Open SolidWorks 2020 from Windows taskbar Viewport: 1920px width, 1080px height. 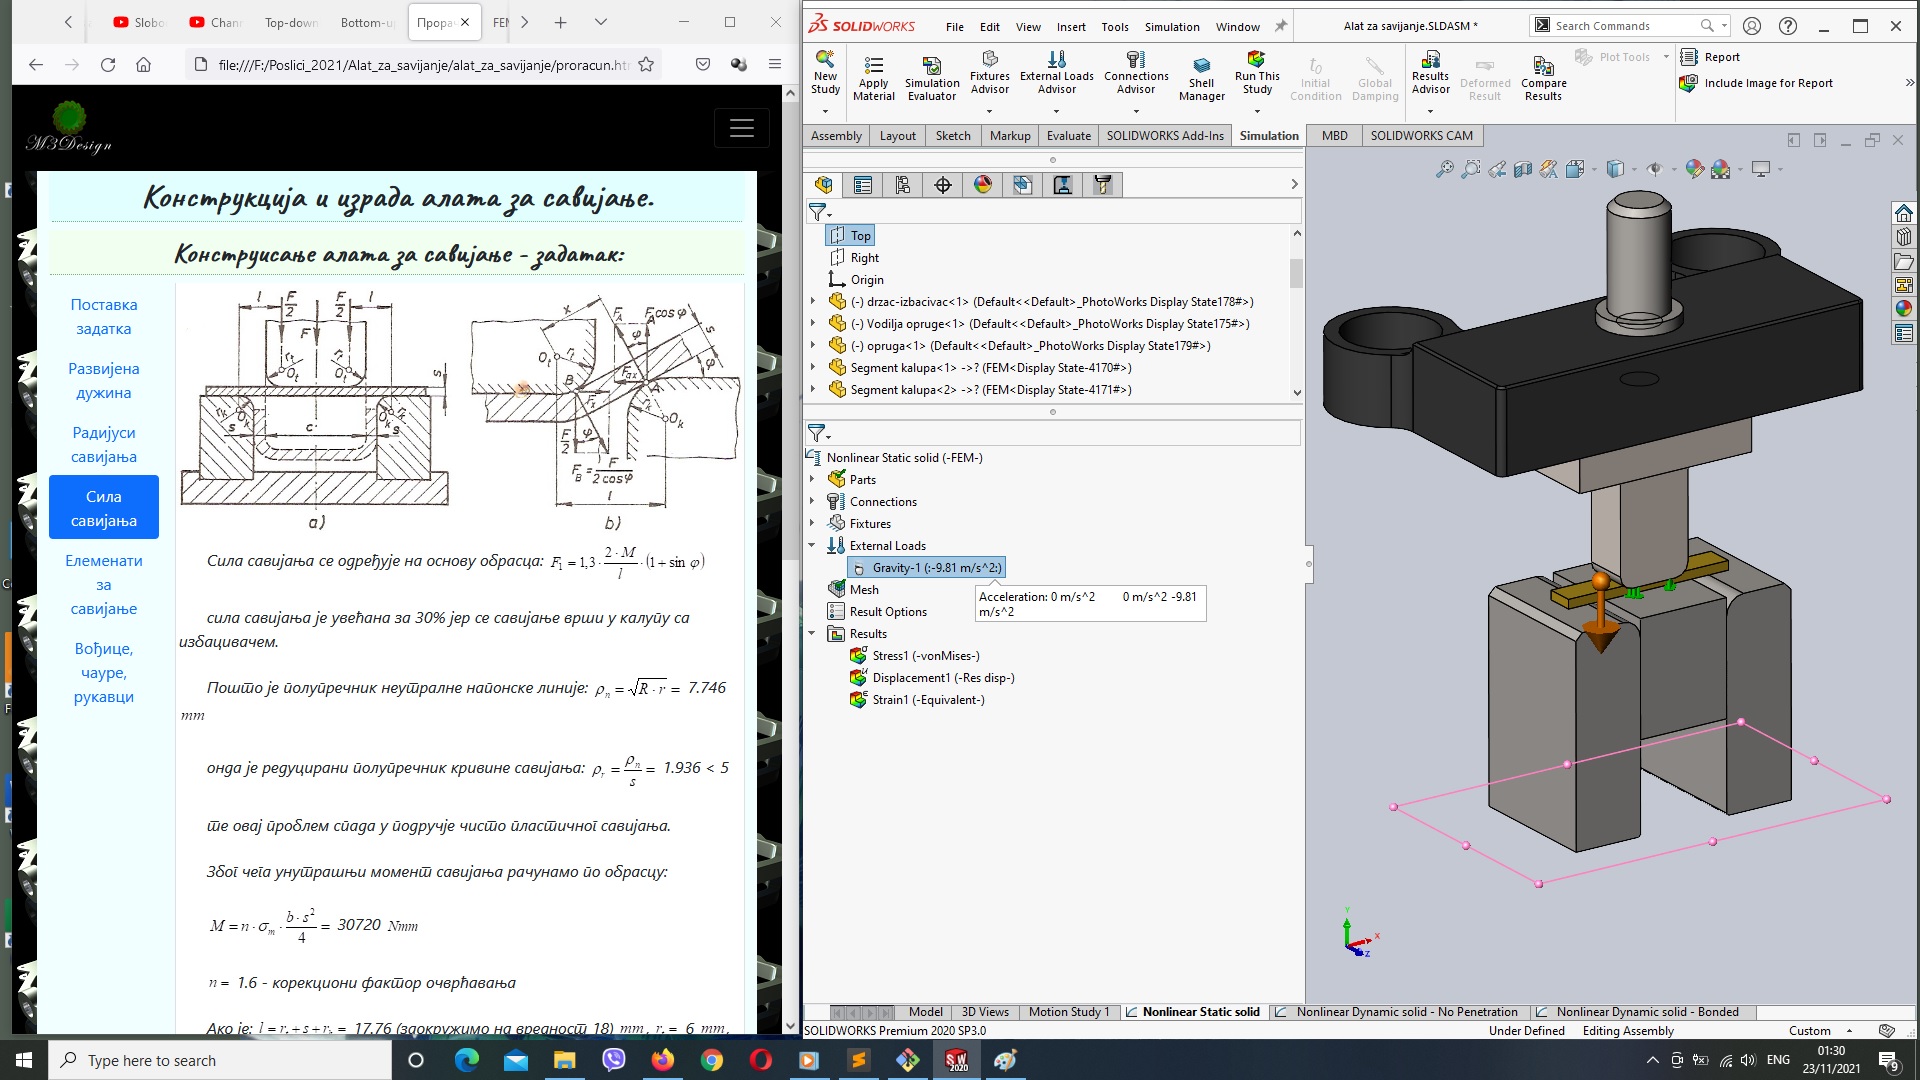957,1060
